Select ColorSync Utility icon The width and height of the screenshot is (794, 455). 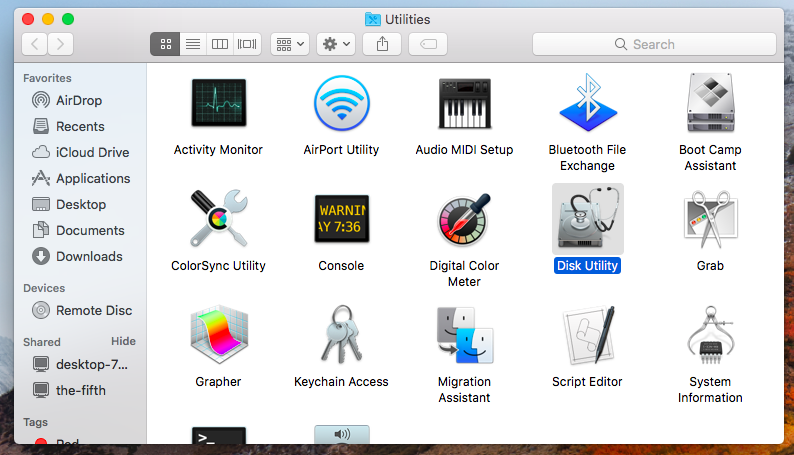pos(219,219)
